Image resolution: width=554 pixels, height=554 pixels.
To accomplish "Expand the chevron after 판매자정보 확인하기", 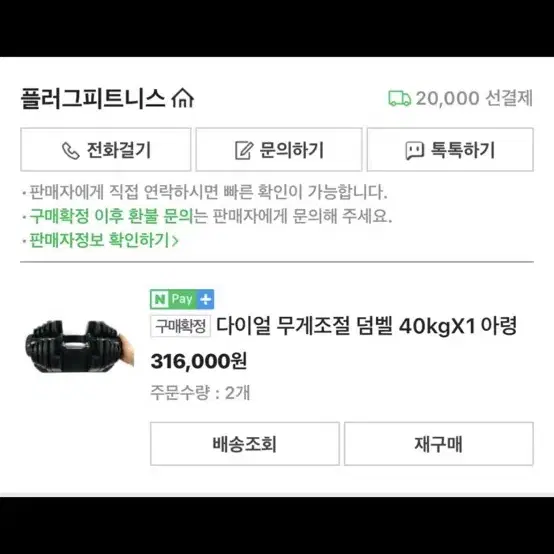I will coord(175,241).
